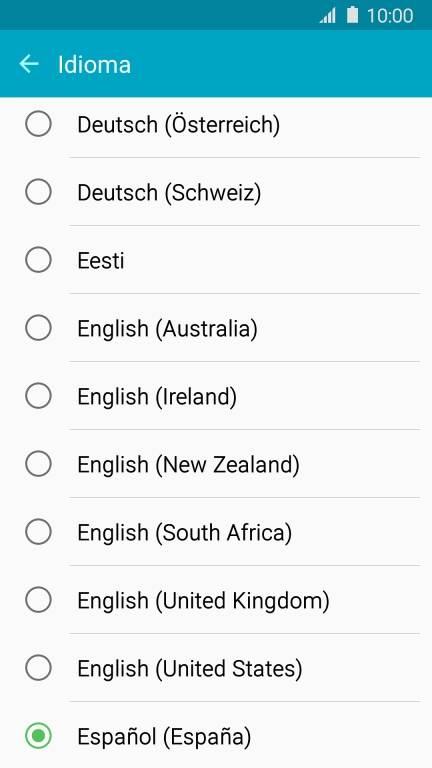Select the English (United States) radio button
This screenshot has width=432, height=768.
(38, 668)
